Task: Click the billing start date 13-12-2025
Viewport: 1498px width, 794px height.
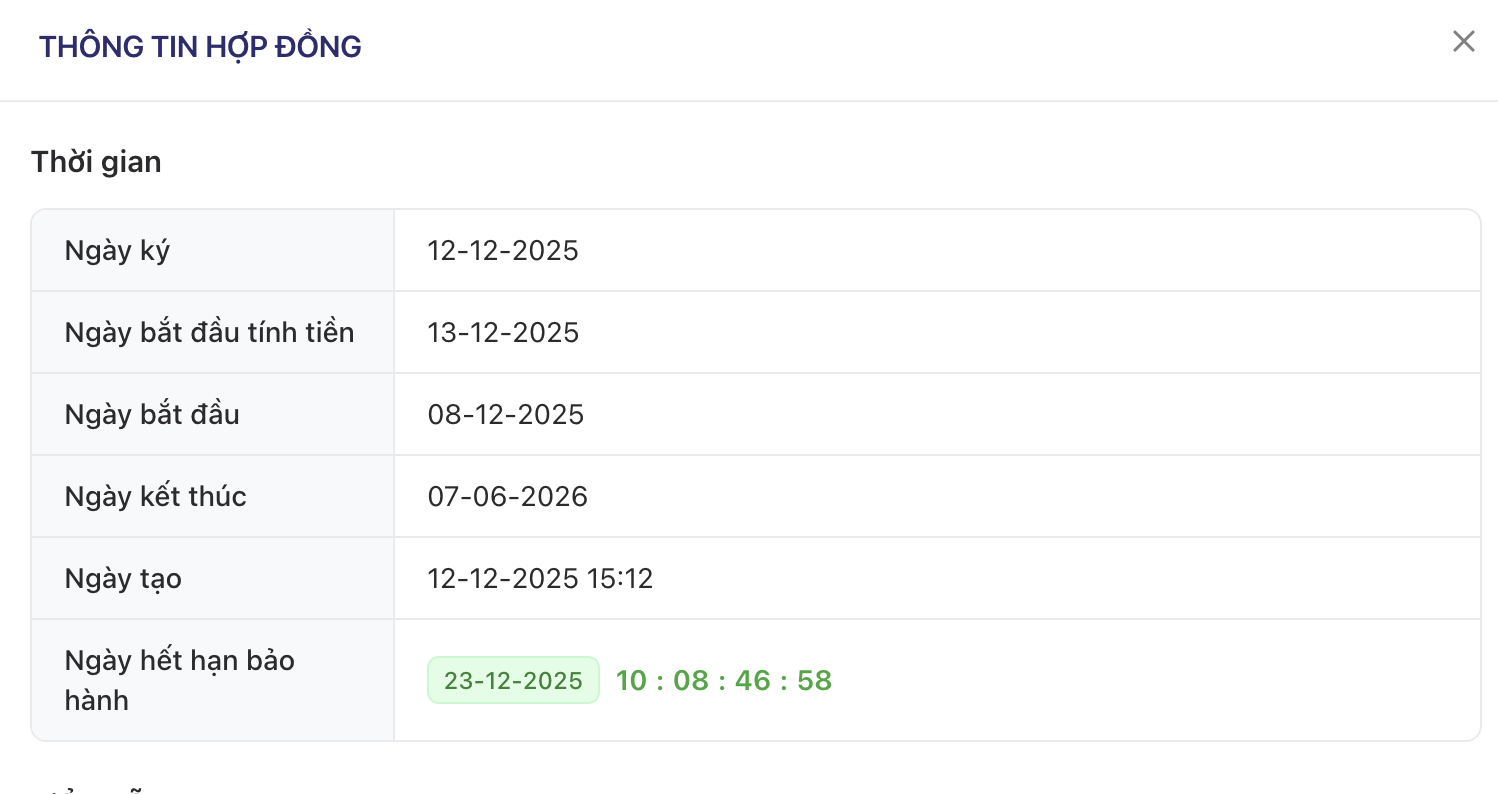Action: (503, 332)
